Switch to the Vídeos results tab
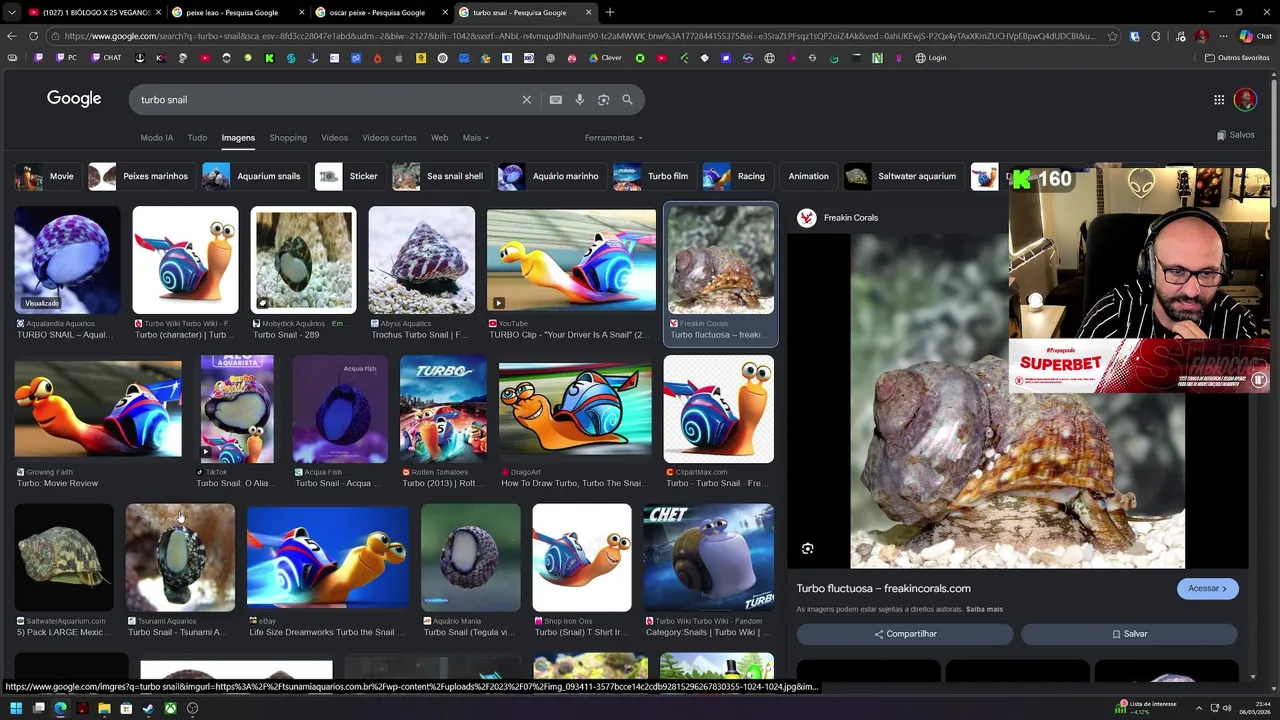This screenshot has width=1280, height=720. tap(334, 137)
